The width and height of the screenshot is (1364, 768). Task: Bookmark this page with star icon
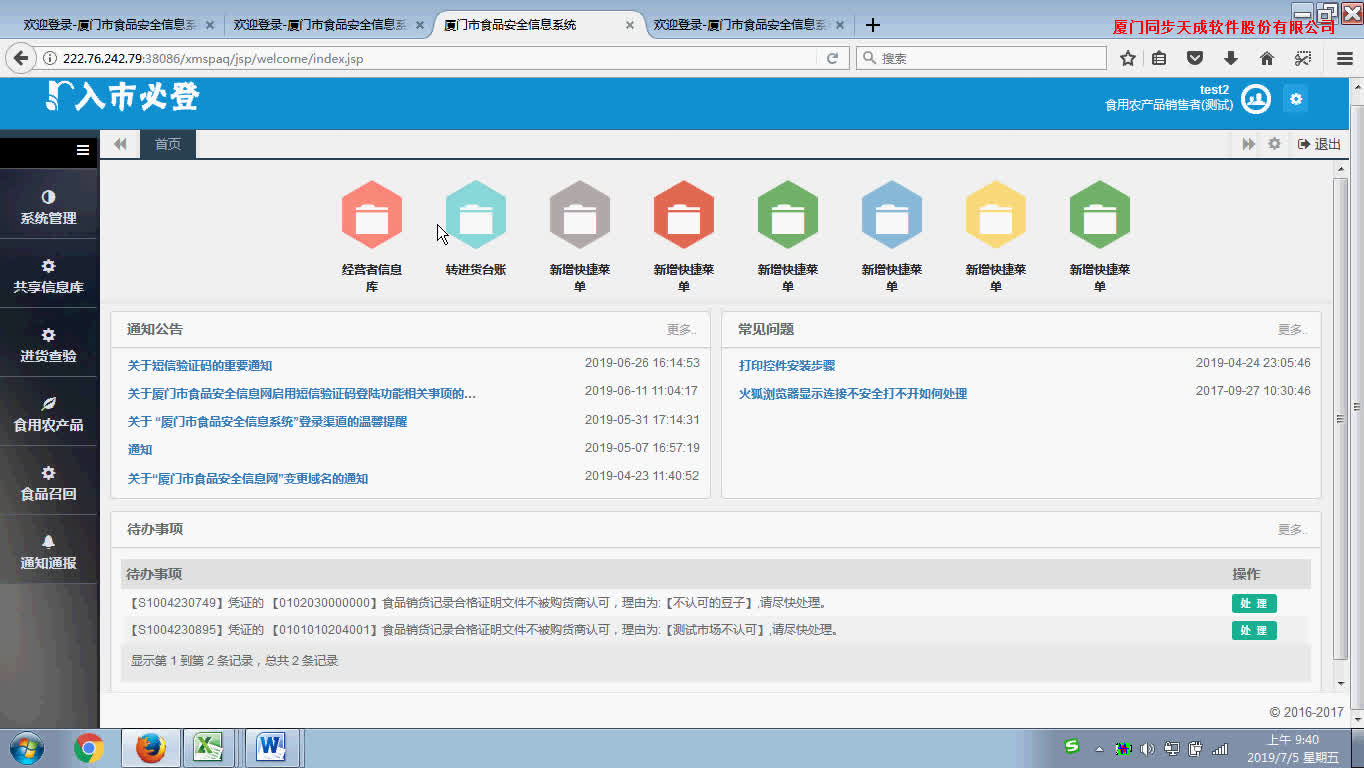point(1128,59)
